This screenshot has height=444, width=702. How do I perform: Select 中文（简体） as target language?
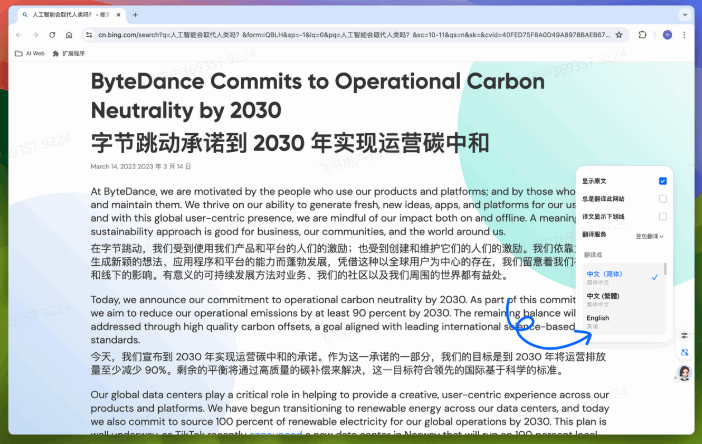[623, 278]
